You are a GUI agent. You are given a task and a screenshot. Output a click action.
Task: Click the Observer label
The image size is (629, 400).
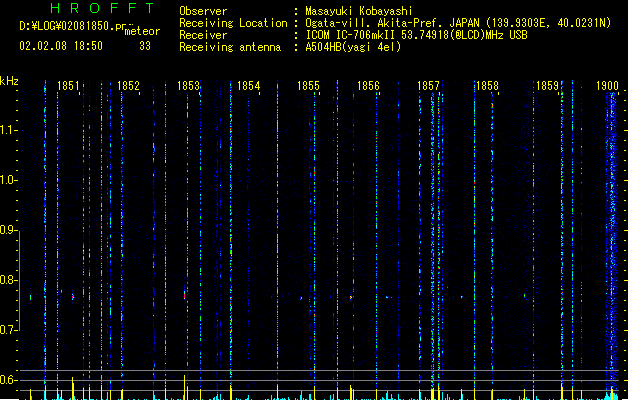click(x=203, y=11)
